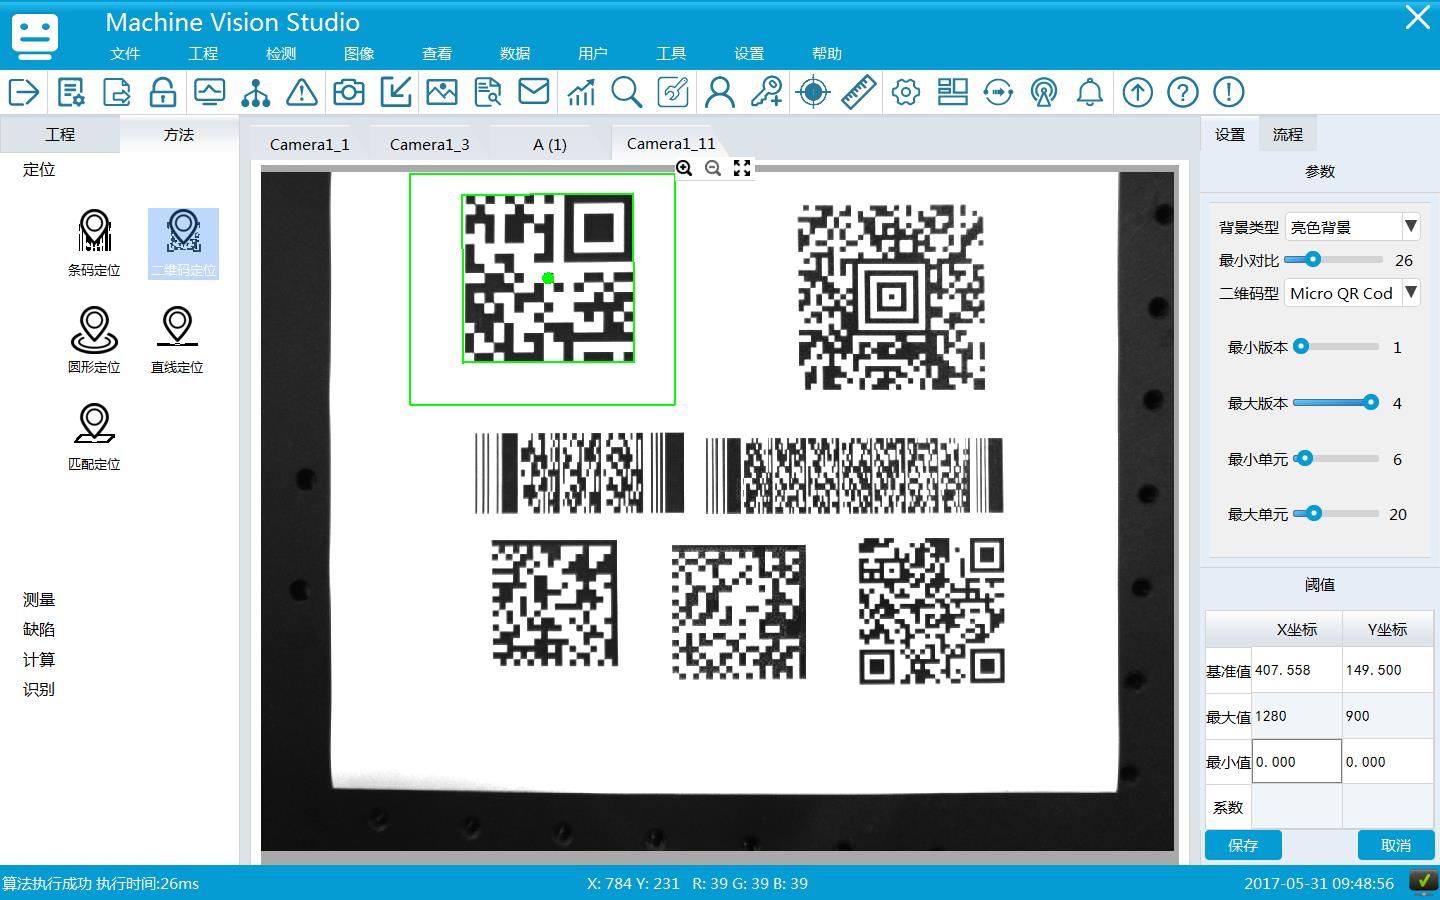Click the exit arrow toolbar icon
Viewport: 1440px width, 900px height.
[x=24, y=92]
